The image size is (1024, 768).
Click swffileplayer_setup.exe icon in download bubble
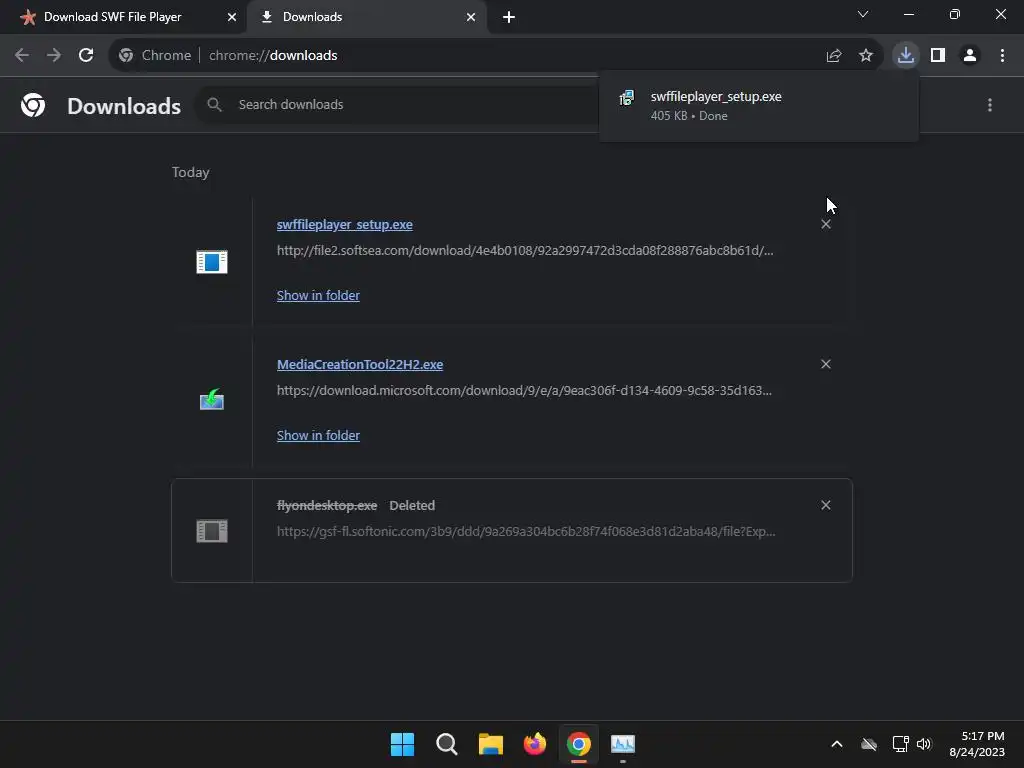627,98
